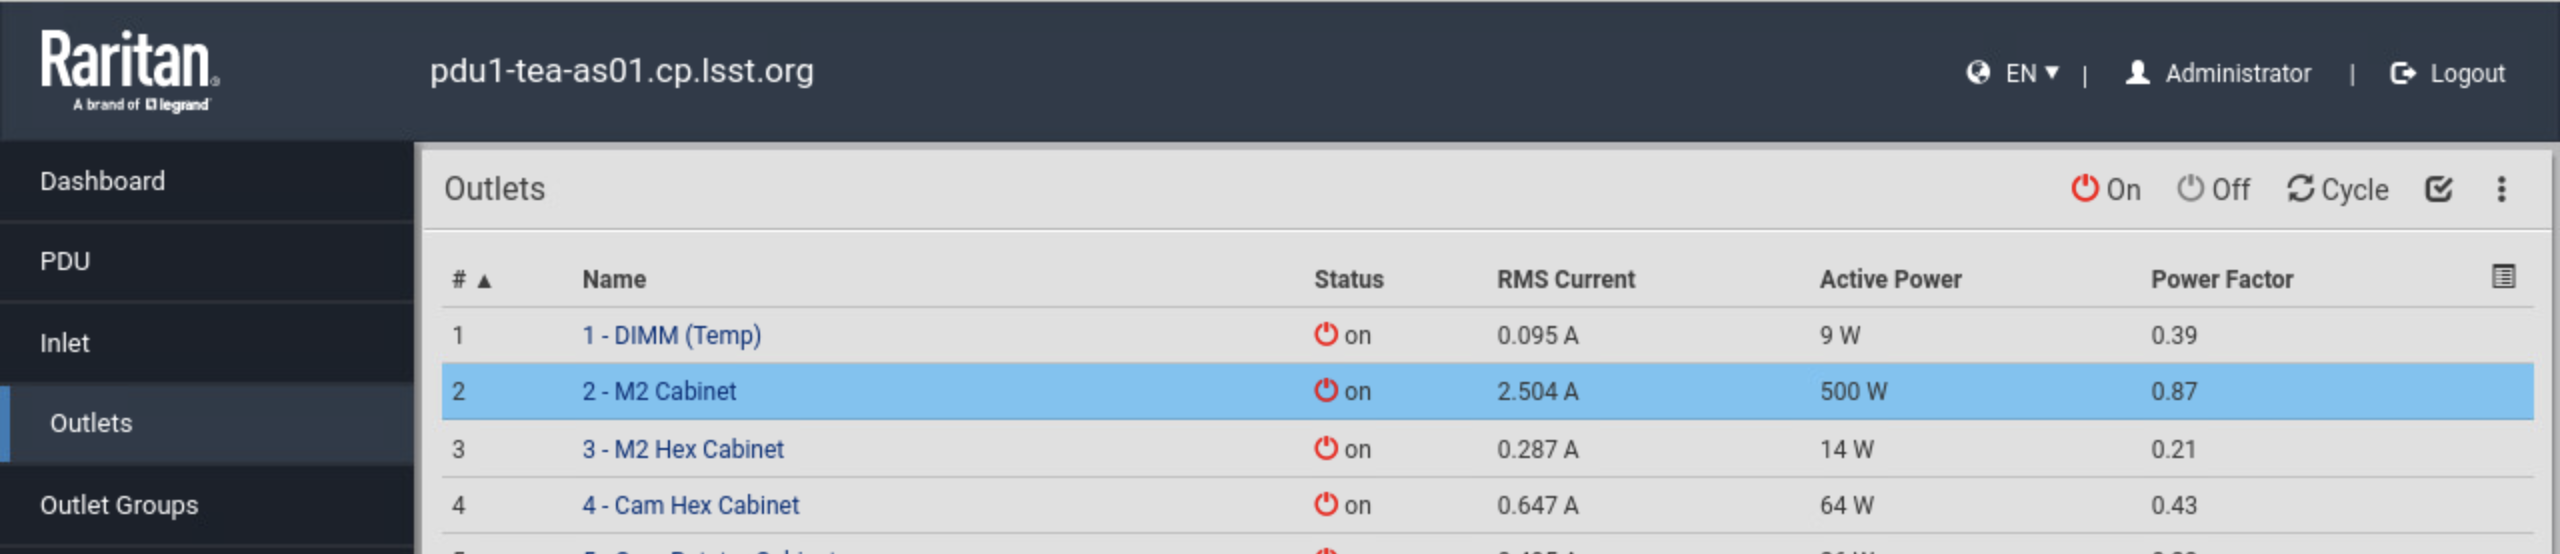Go to the PDU sidebar page
This screenshot has height=554, width=2560.
click(65, 261)
